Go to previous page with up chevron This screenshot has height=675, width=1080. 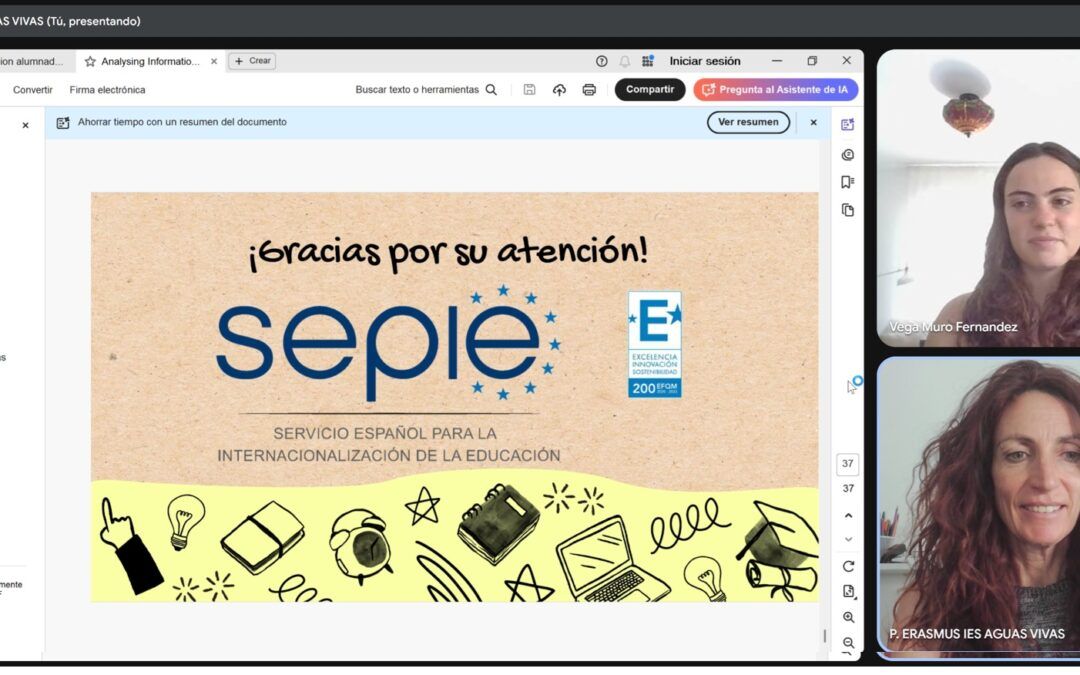[x=849, y=515]
